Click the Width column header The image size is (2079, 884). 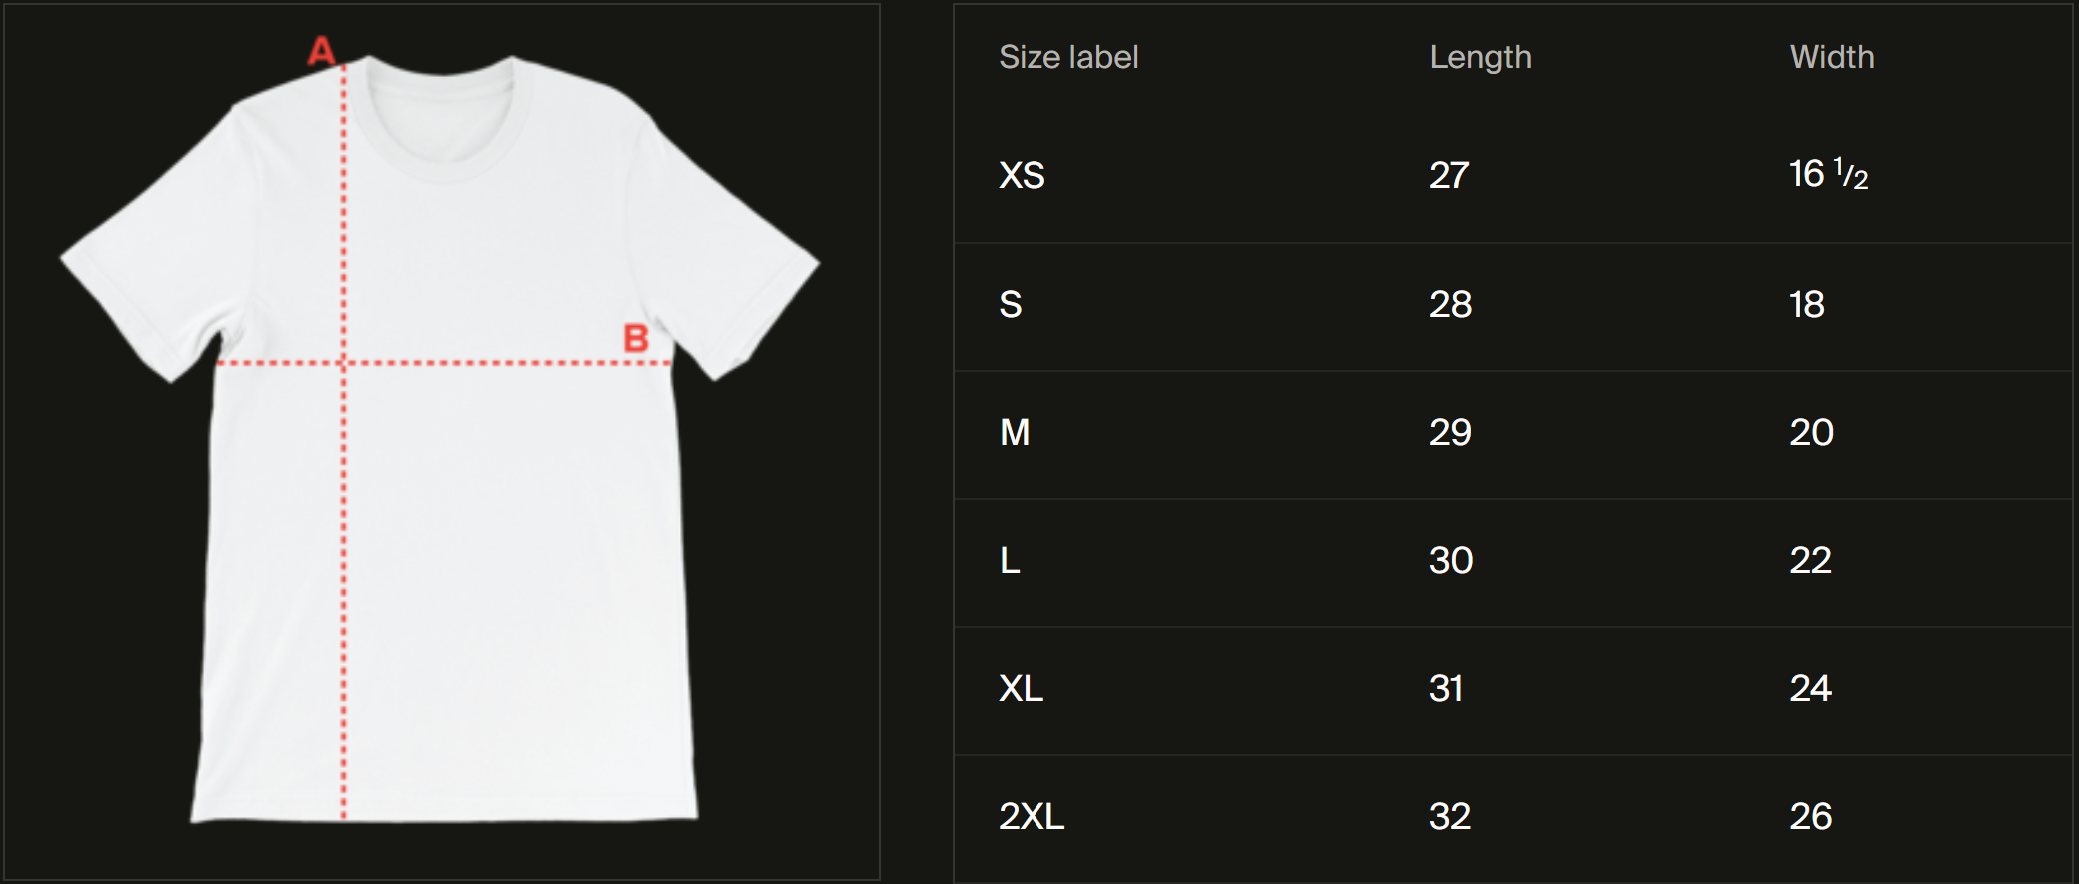coord(1831,57)
